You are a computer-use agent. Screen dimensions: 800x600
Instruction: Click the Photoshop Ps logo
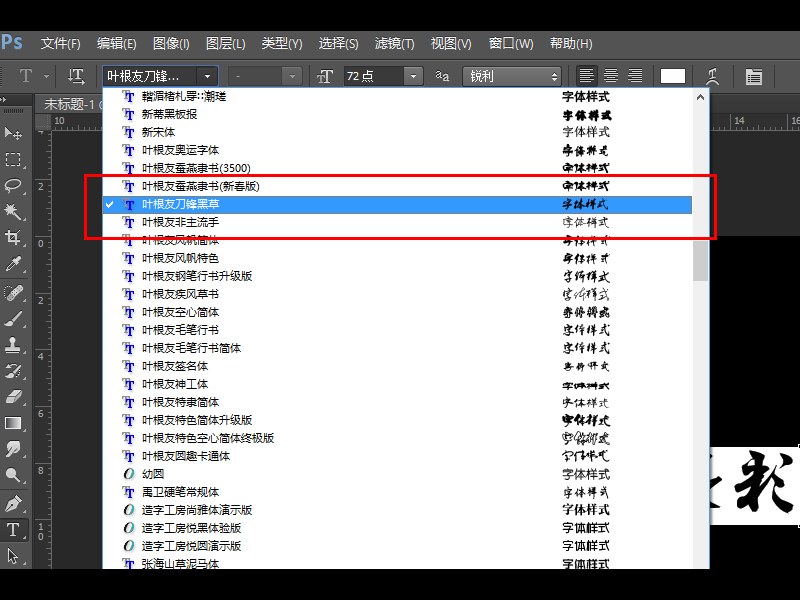click(x=11, y=42)
